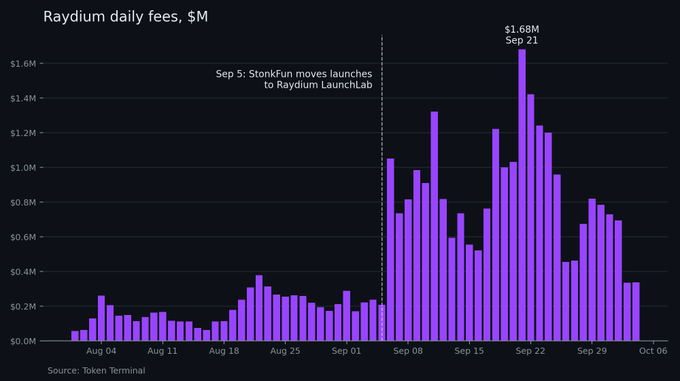The height and width of the screenshot is (381, 680).
Task: Click the '$0.8M' y-axis label
Action: pyautogui.click(x=23, y=202)
